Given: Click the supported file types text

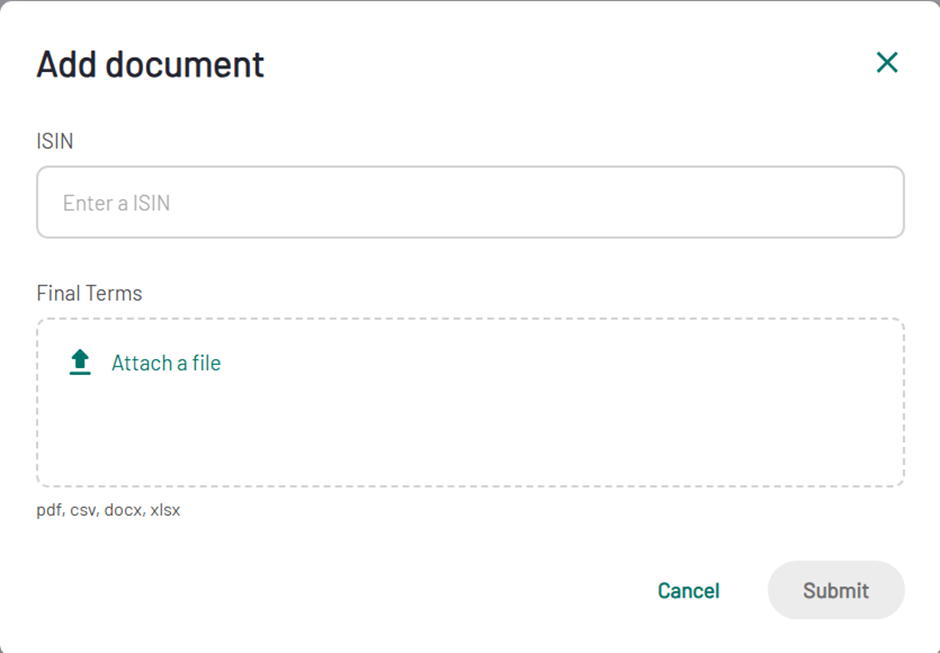Looking at the screenshot, I should [108, 510].
